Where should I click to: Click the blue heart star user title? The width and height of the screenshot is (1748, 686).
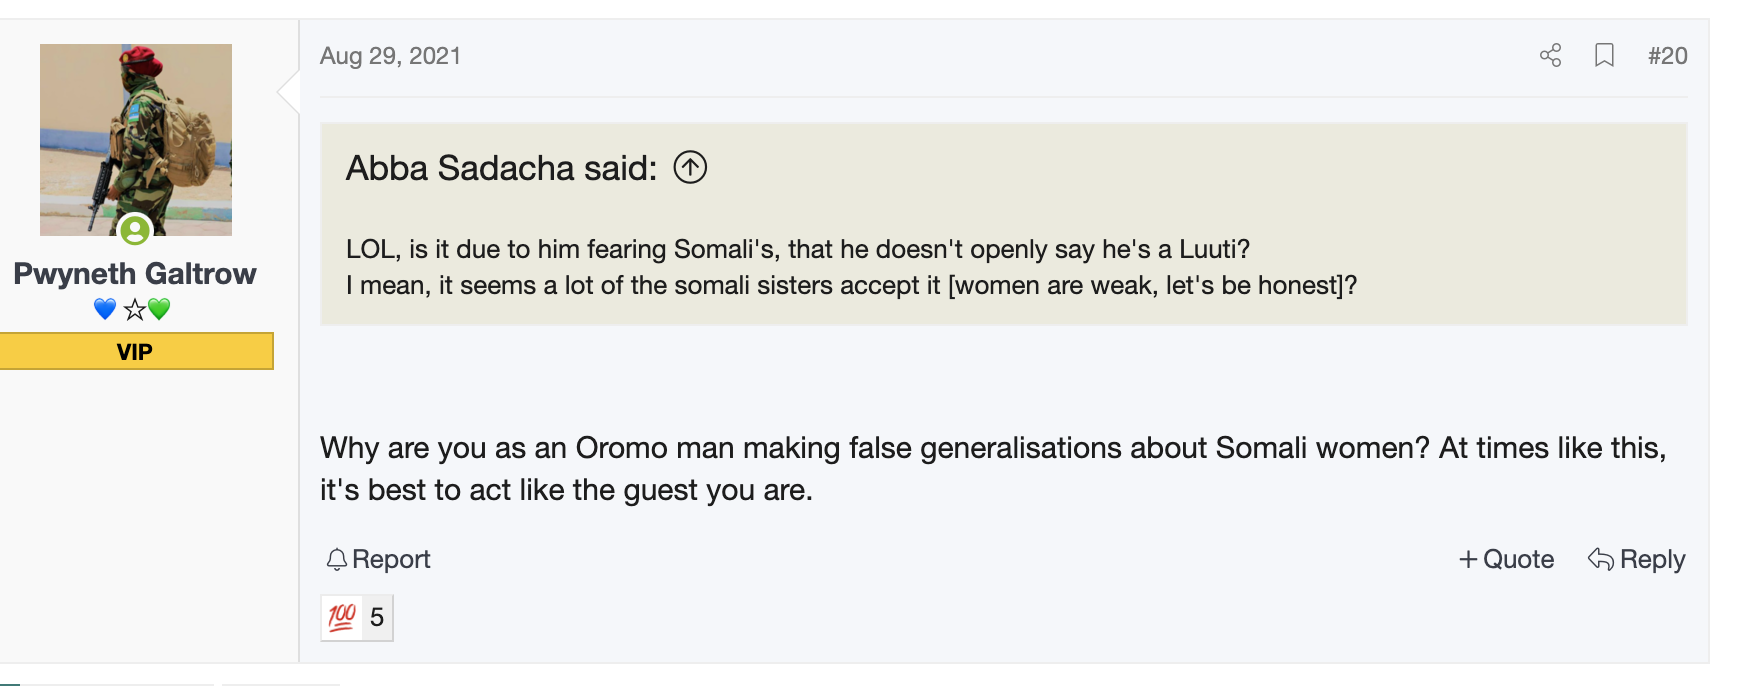[132, 309]
